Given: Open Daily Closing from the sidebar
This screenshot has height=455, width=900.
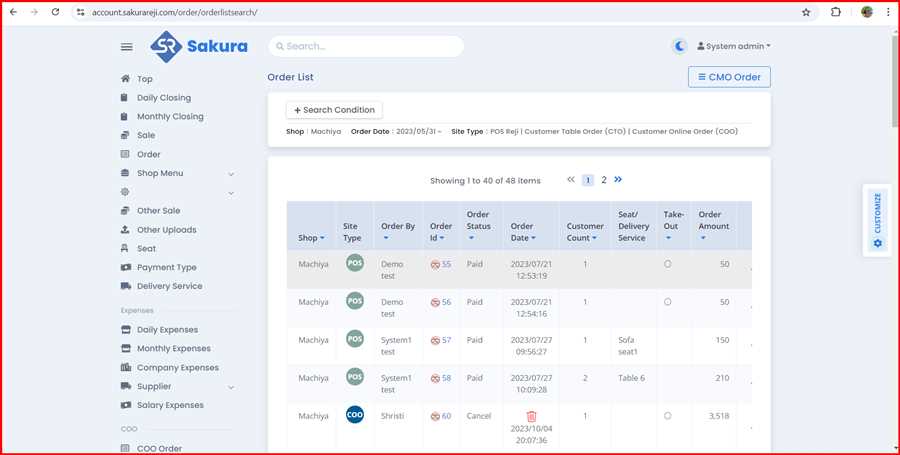Looking at the screenshot, I should [x=163, y=98].
